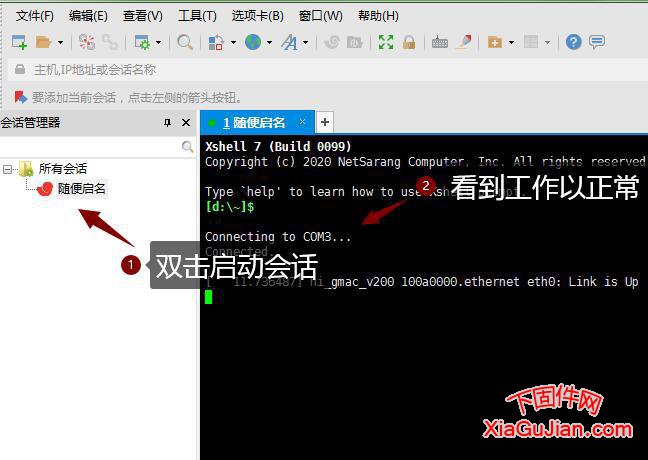Image resolution: width=648 pixels, height=460 pixels.
Task: Close the 随便启名 tab
Action: (303, 122)
